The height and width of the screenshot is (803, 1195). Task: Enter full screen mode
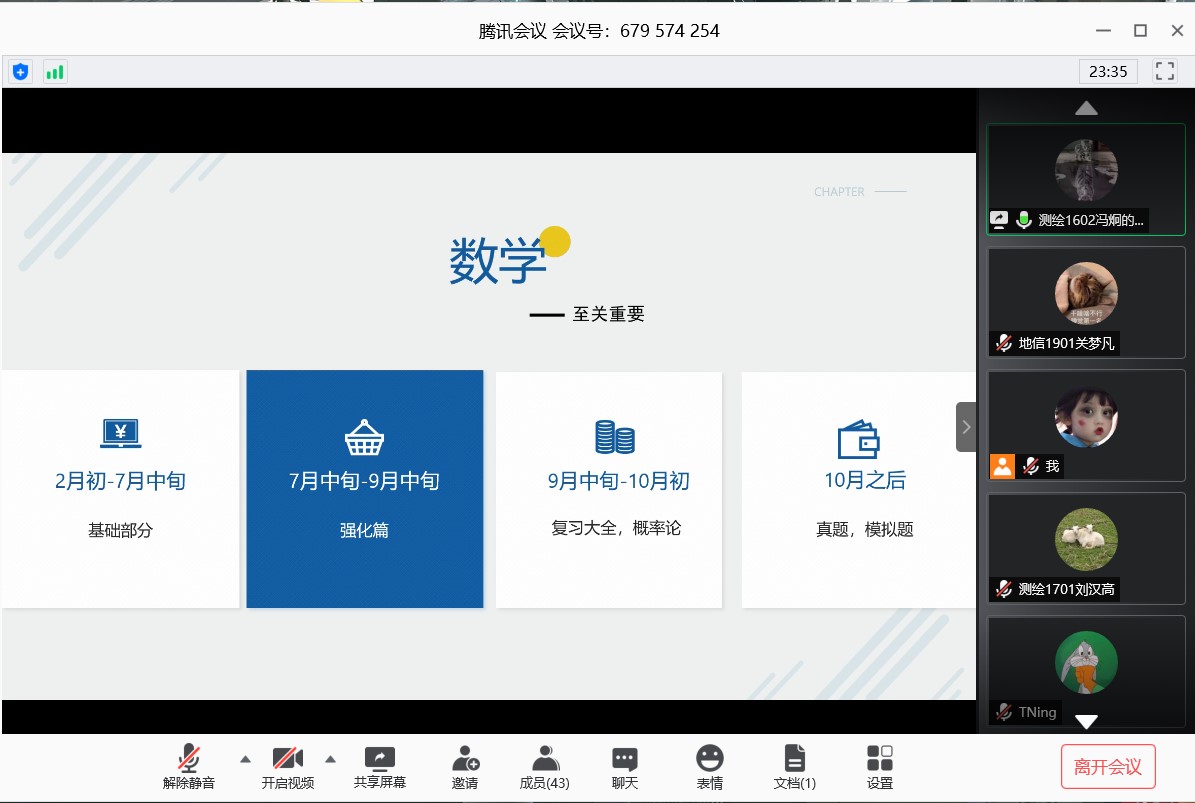(x=1164, y=72)
